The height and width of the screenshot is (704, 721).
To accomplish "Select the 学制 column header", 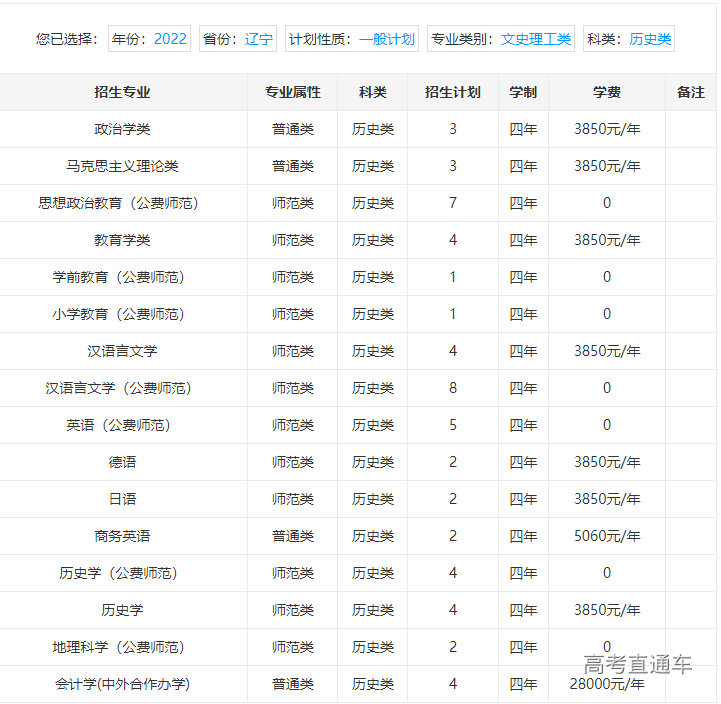I will (523, 92).
